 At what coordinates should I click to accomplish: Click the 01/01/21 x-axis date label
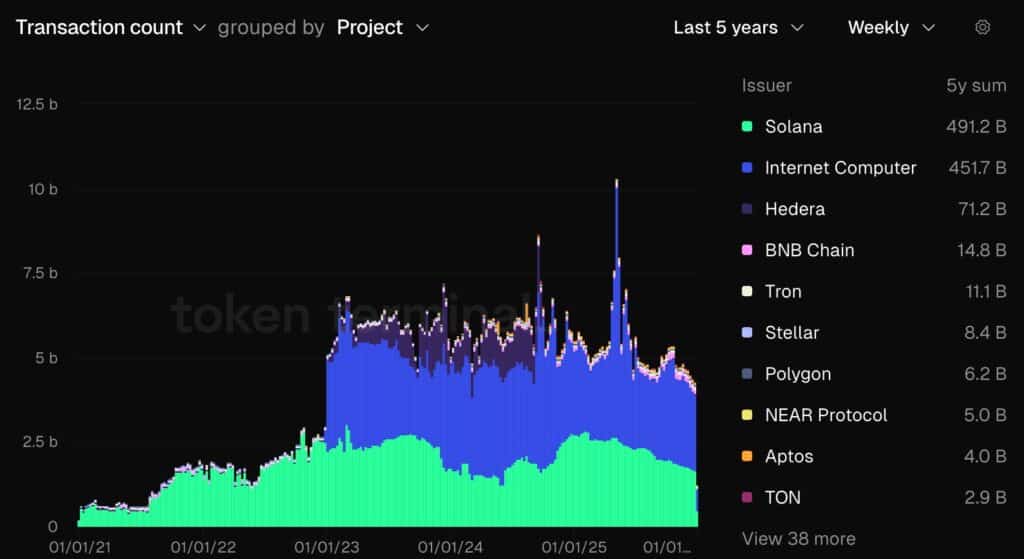coord(81,547)
